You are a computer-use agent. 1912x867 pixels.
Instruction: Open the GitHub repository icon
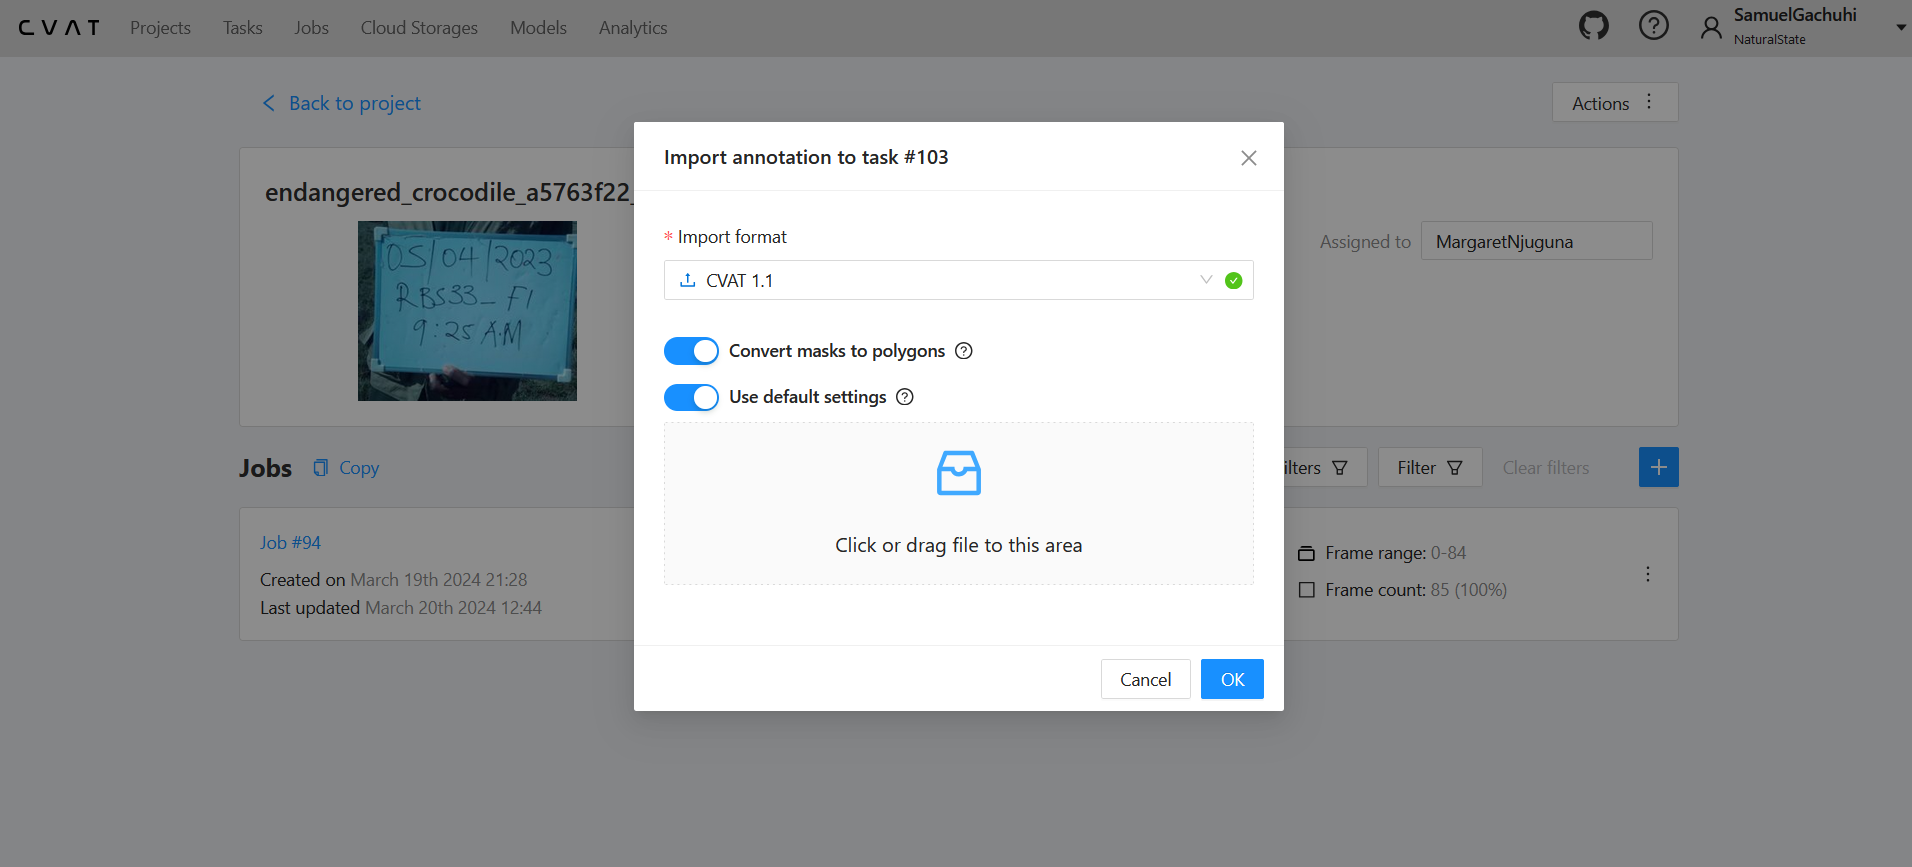pos(1594,25)
